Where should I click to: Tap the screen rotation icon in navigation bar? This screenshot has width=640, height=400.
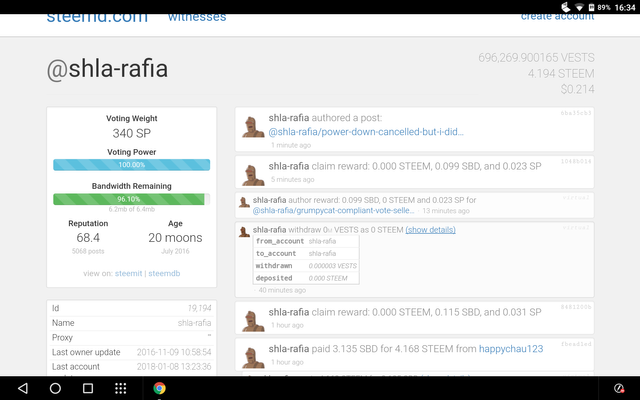[619, 388]
